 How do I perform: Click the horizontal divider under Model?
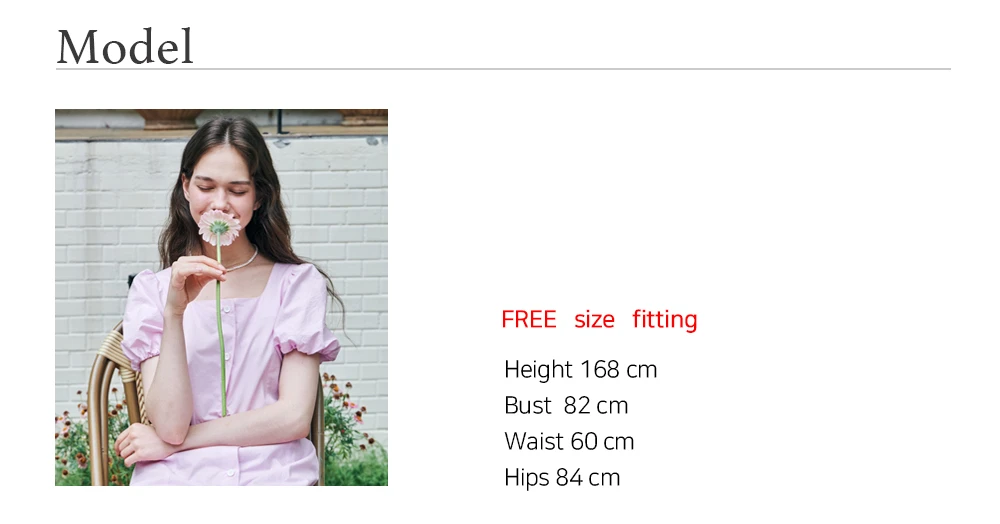coord(503,69)
